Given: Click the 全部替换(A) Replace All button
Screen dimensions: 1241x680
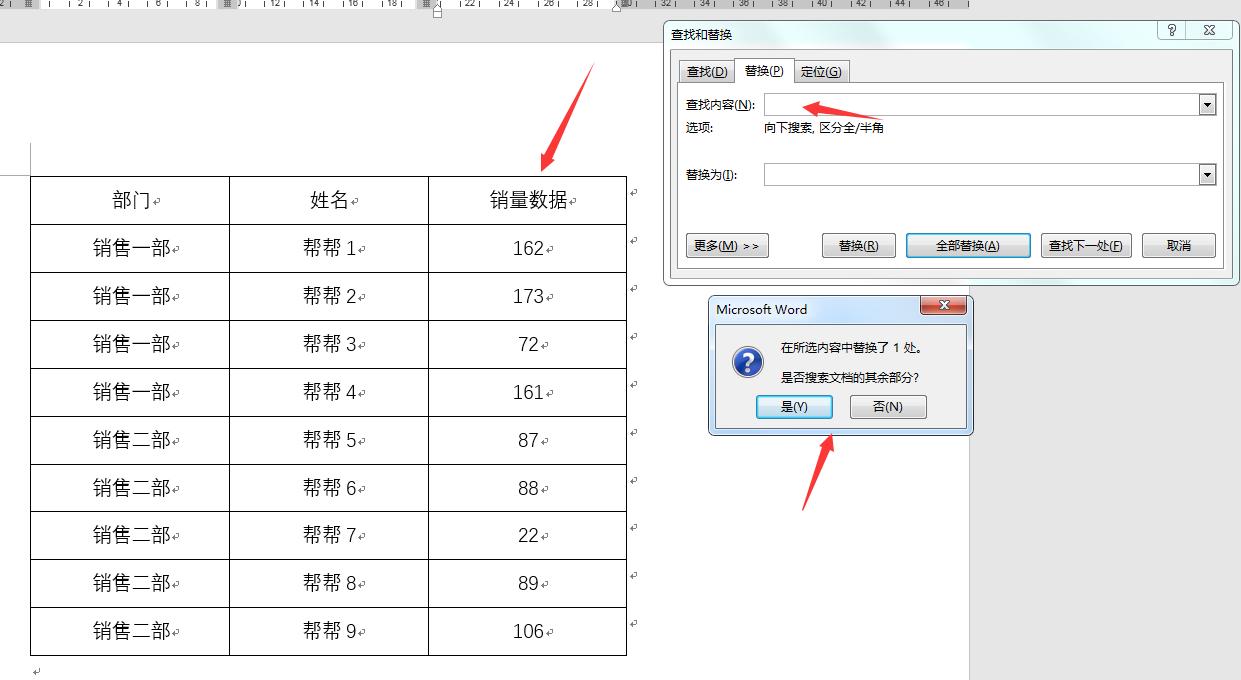Looking at the screenshot, I should click(x=967, y=245).
